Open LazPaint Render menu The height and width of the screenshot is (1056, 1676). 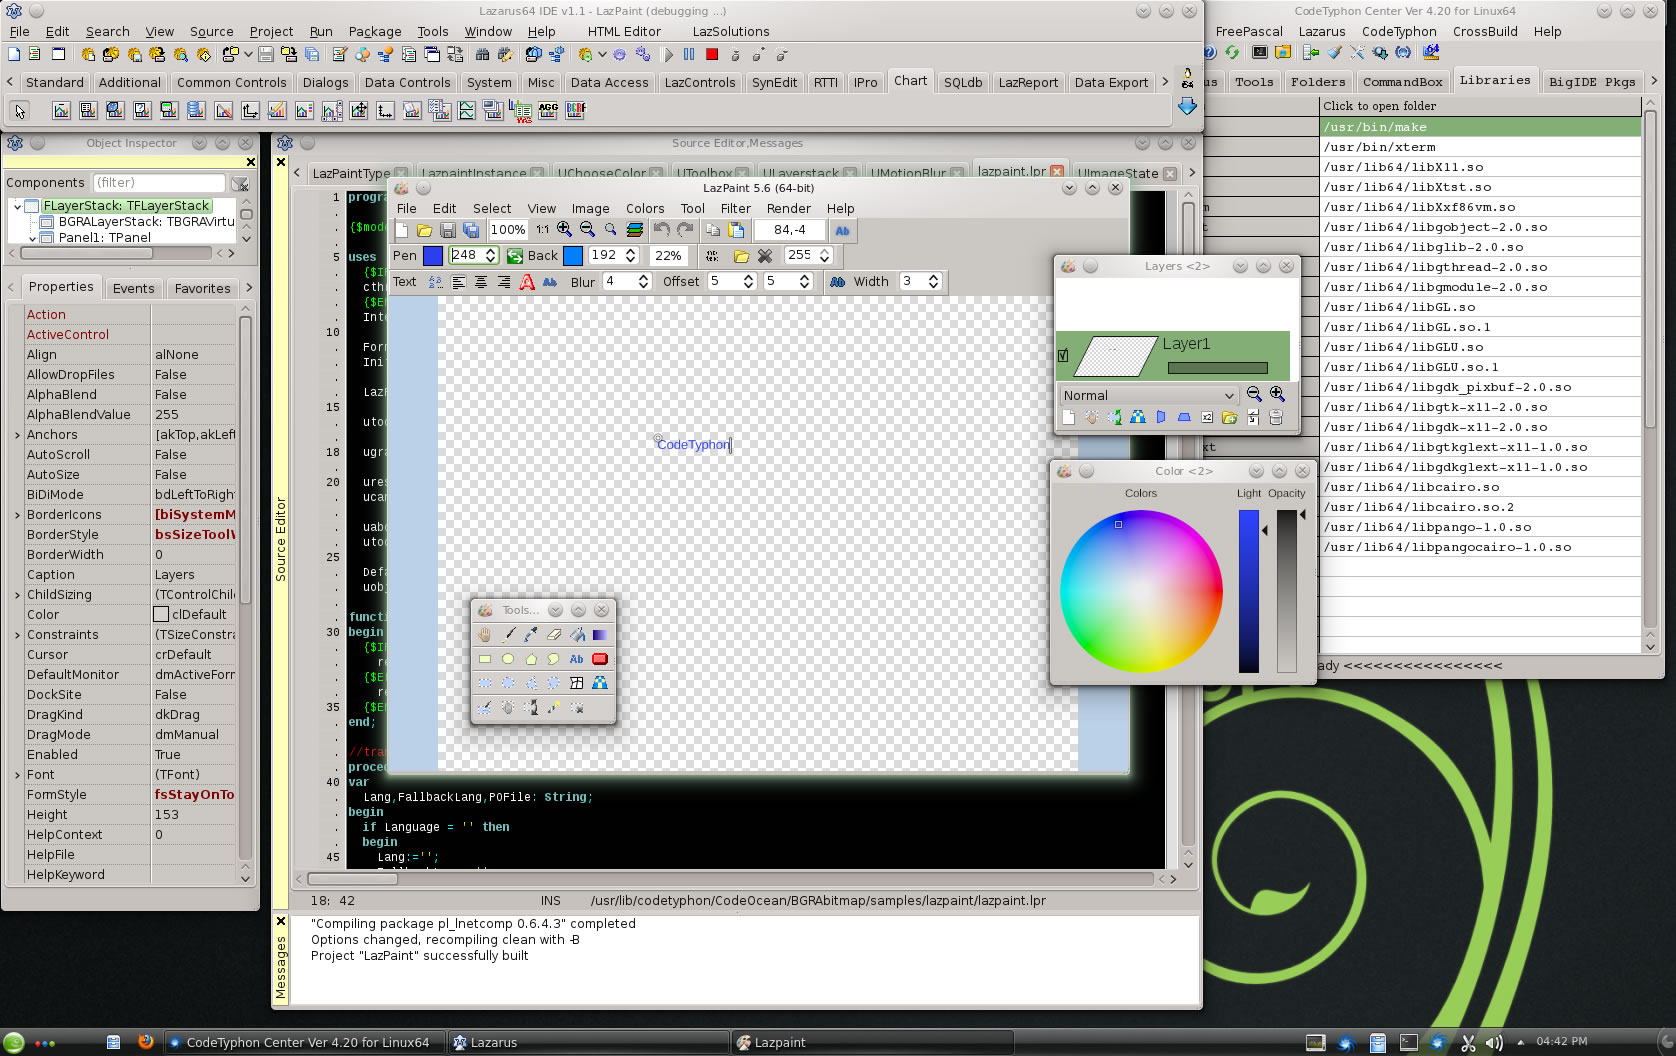[789, 209]
